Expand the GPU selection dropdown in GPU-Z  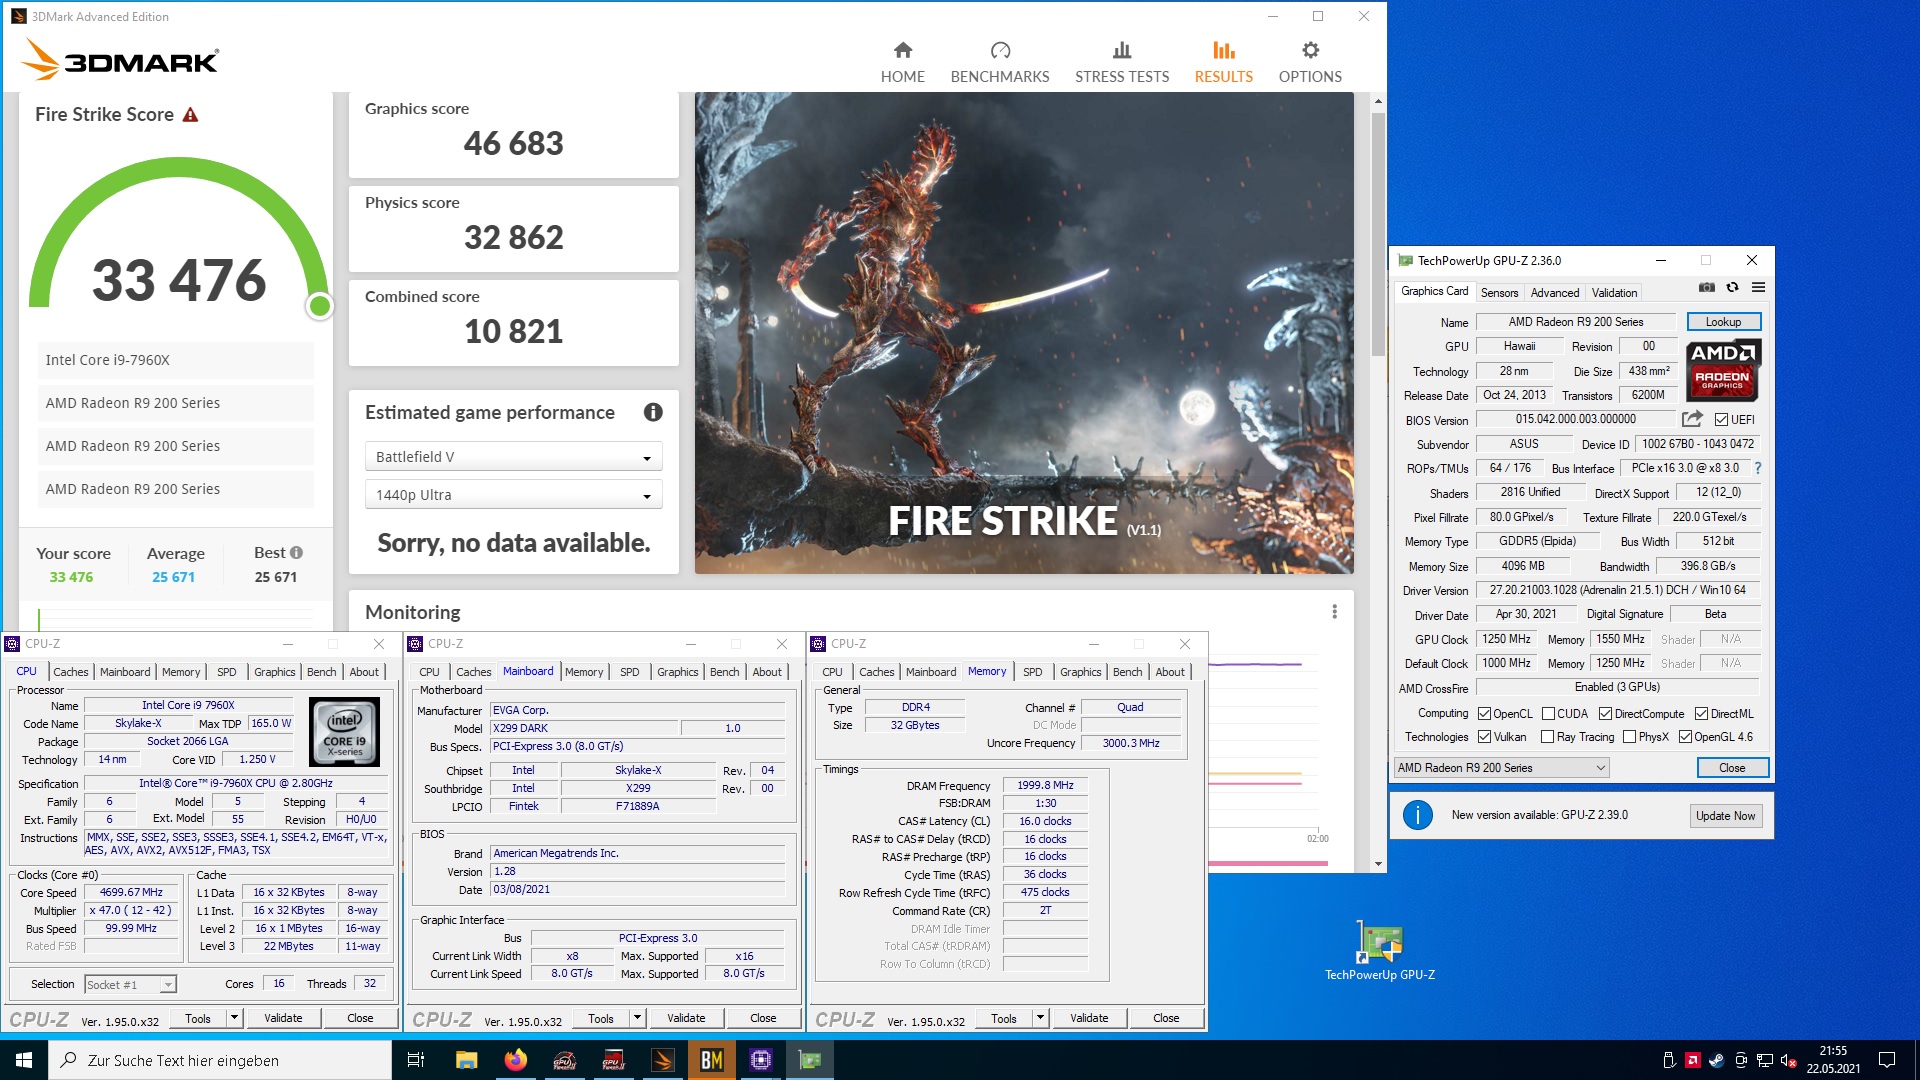[x=1501, y=768]
